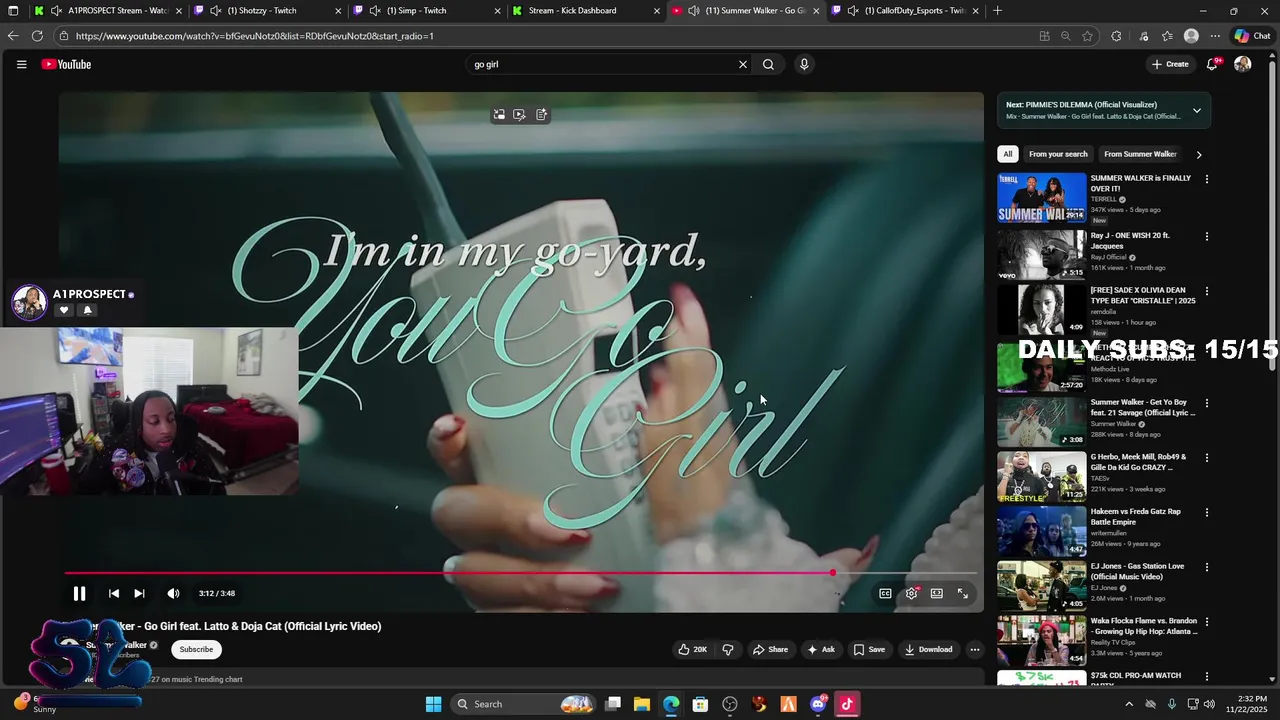The height and width of the screenshot is (720, 1280).
Task: Open options for 'Ray J - ONE WISH 20 ft.'
Action: [x=1206, y=237]
